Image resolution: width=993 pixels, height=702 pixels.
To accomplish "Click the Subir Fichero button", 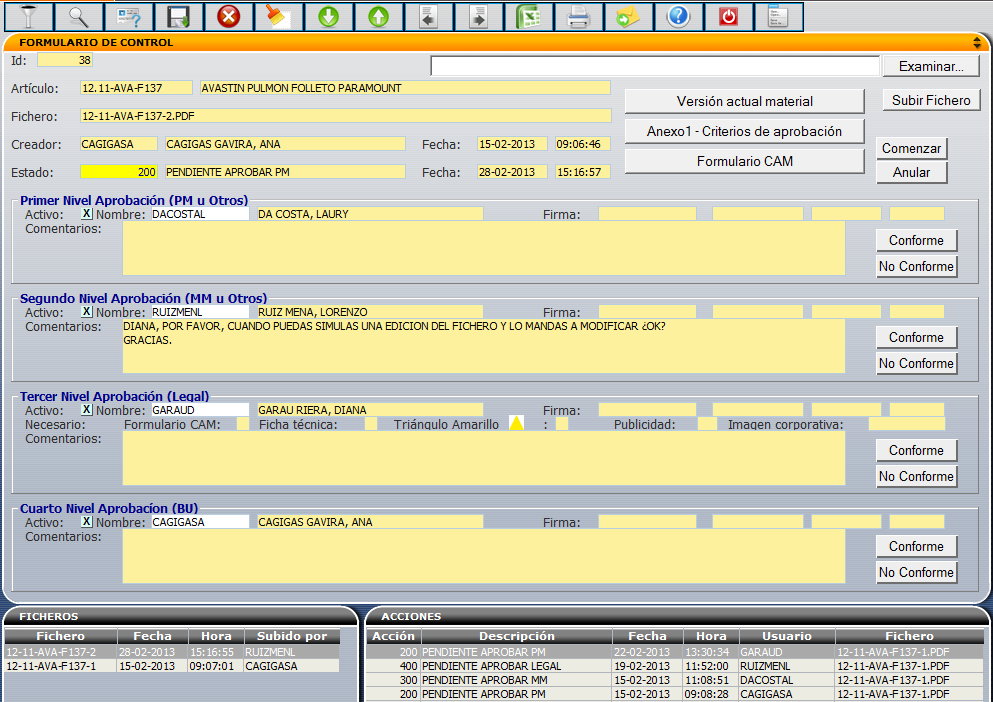I will click(x=931, y=101).
